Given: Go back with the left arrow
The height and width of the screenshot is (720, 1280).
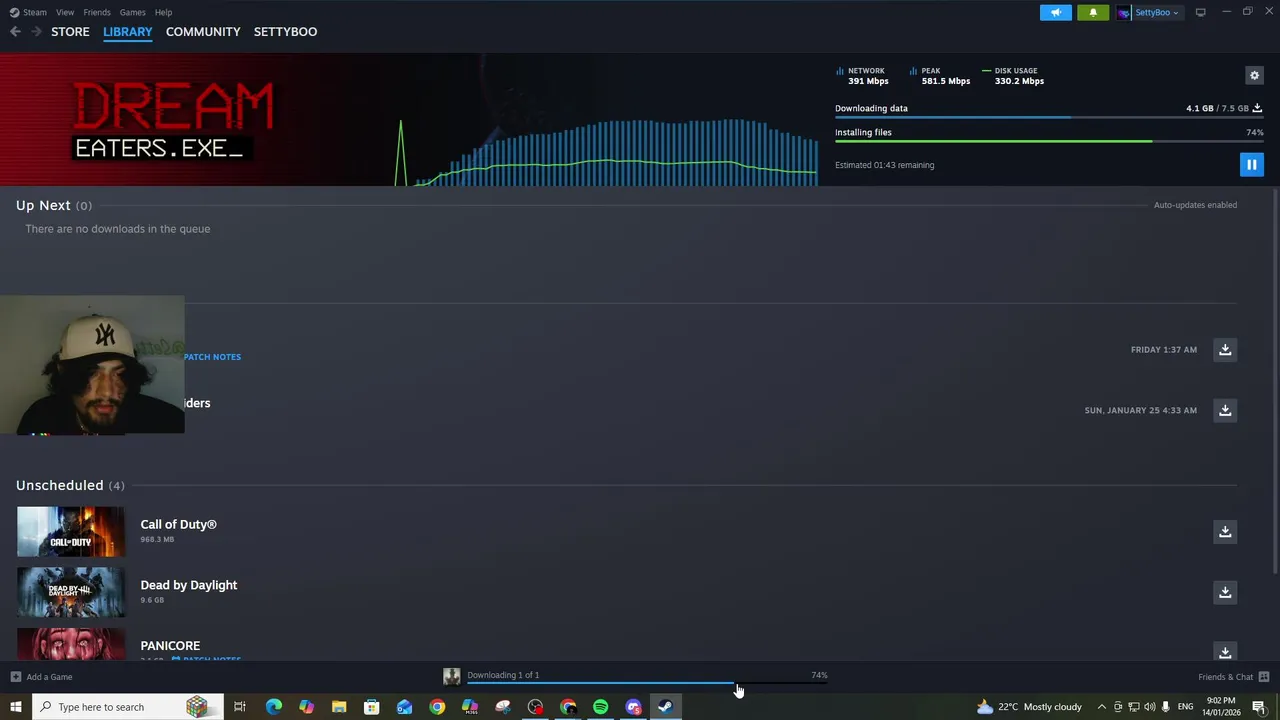Looking at the screenshot, I should coord(15,32).
